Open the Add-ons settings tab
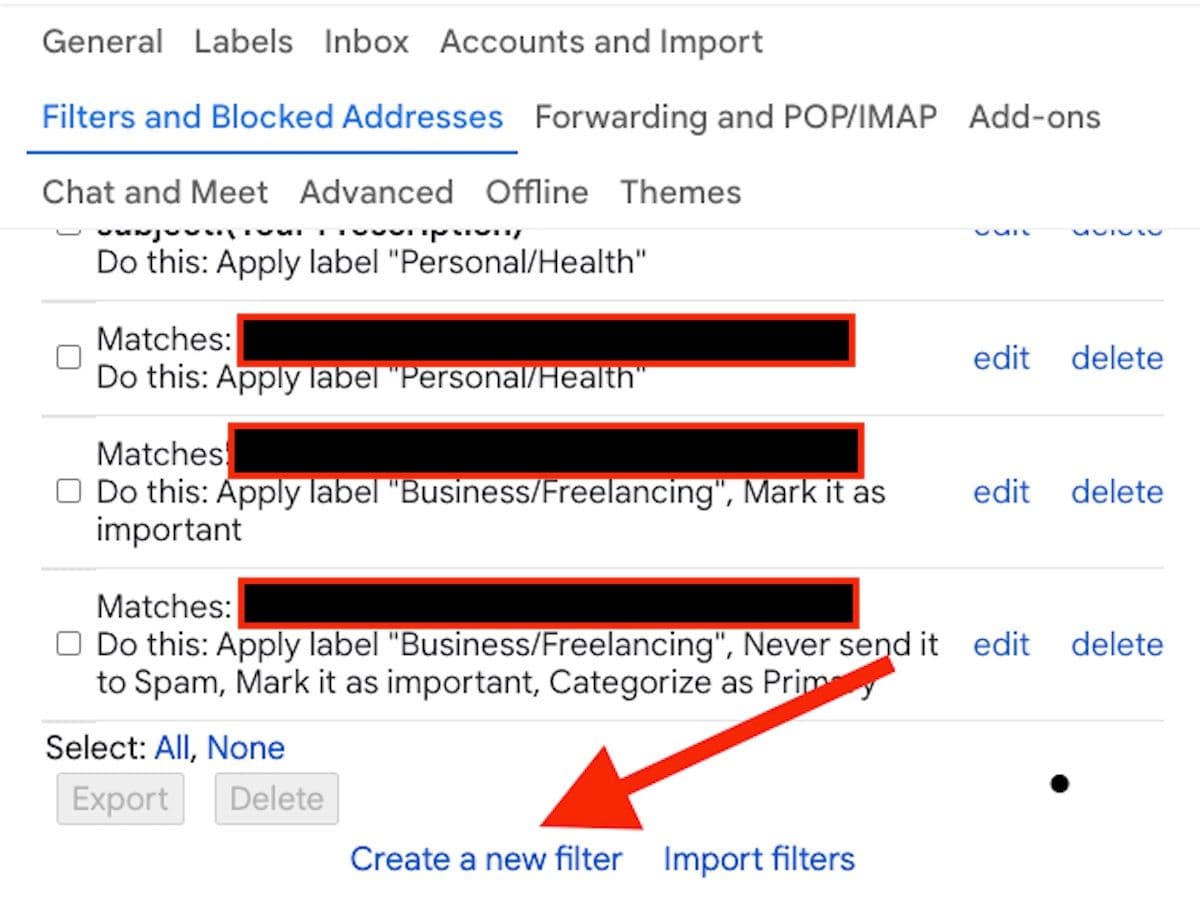Screen dimensions: 1200x908 coord(1034,117)
